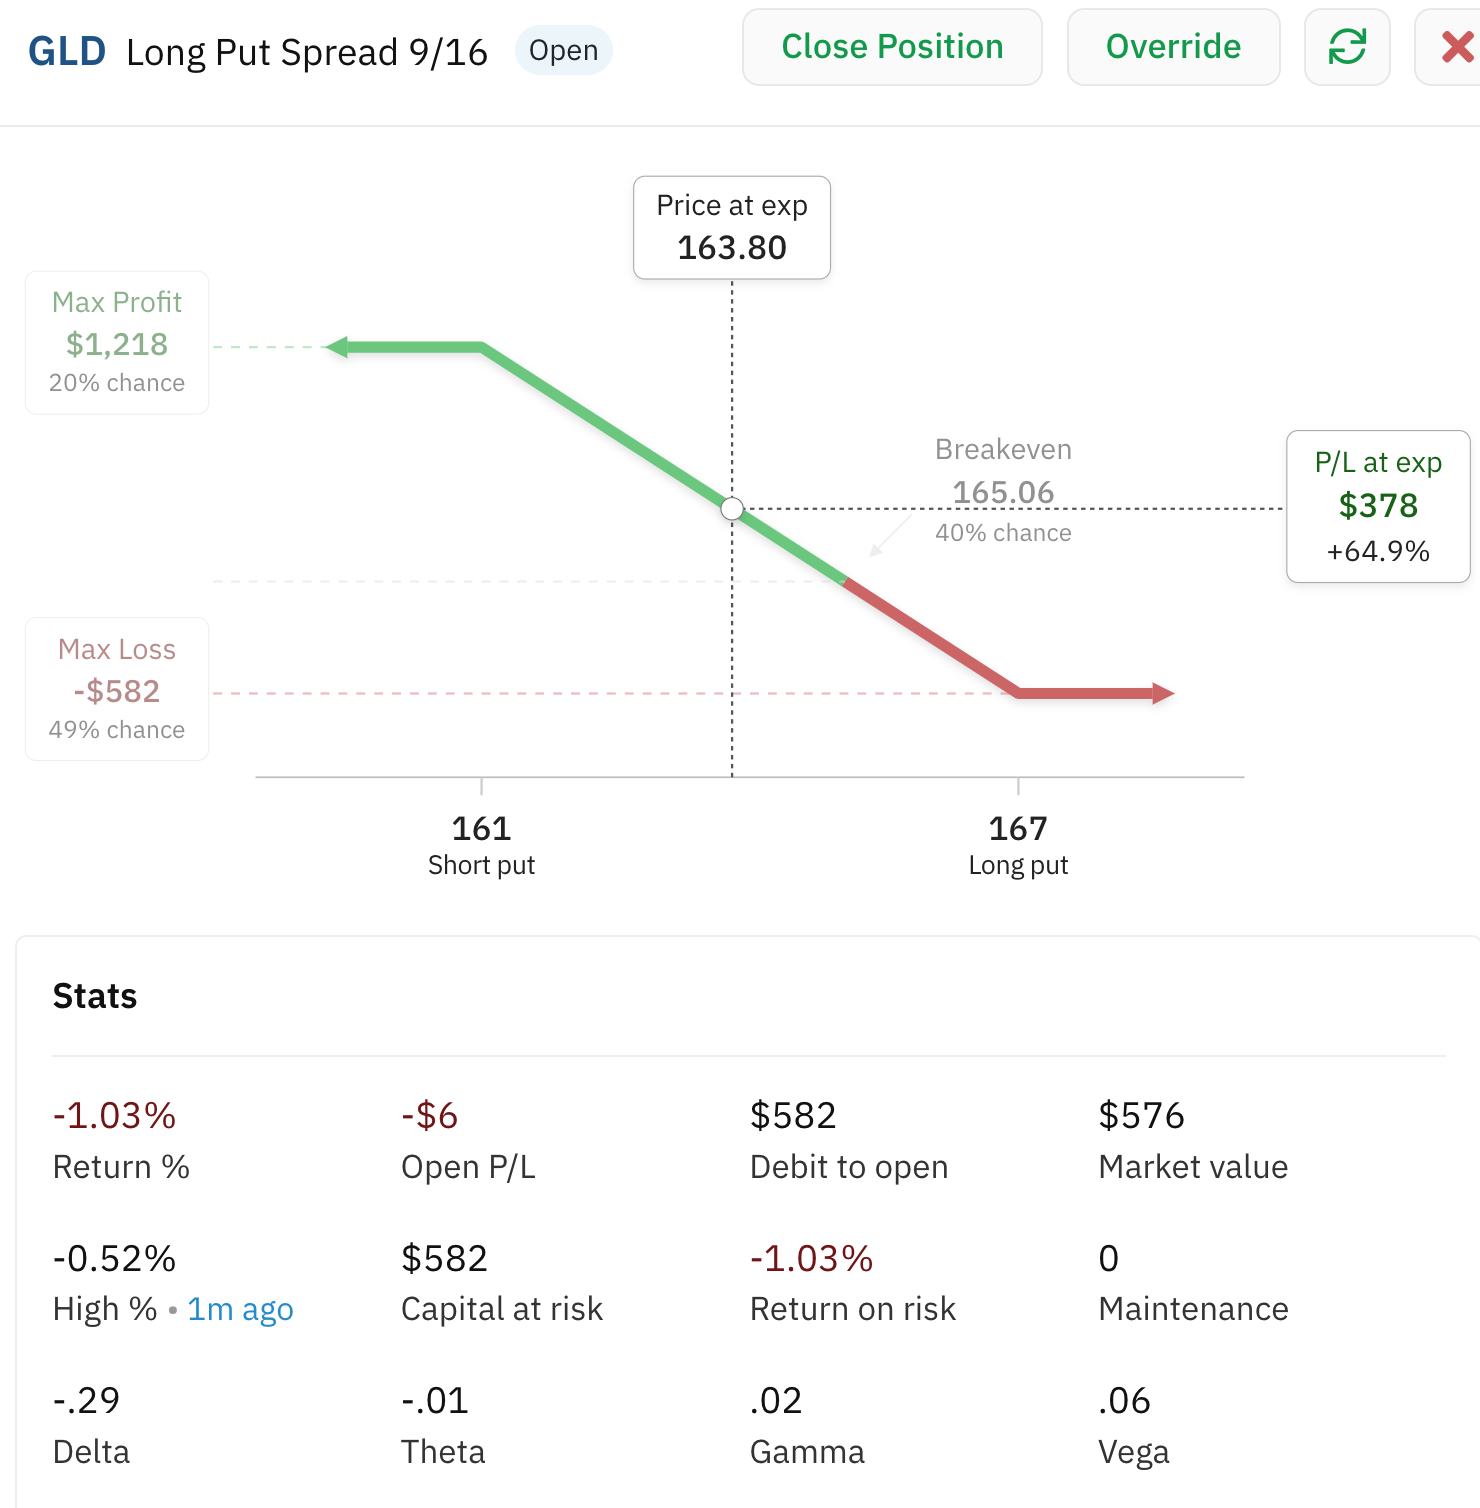Select the GLD ticker symbol

64,50
